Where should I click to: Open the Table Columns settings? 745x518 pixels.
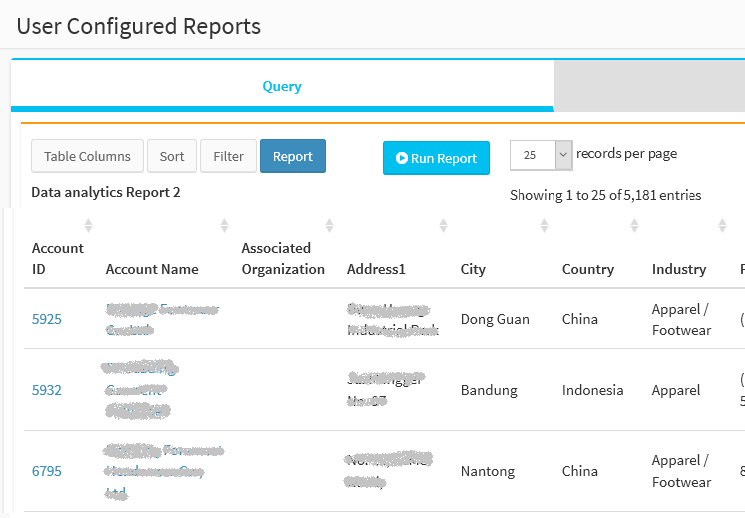point(87,156)
